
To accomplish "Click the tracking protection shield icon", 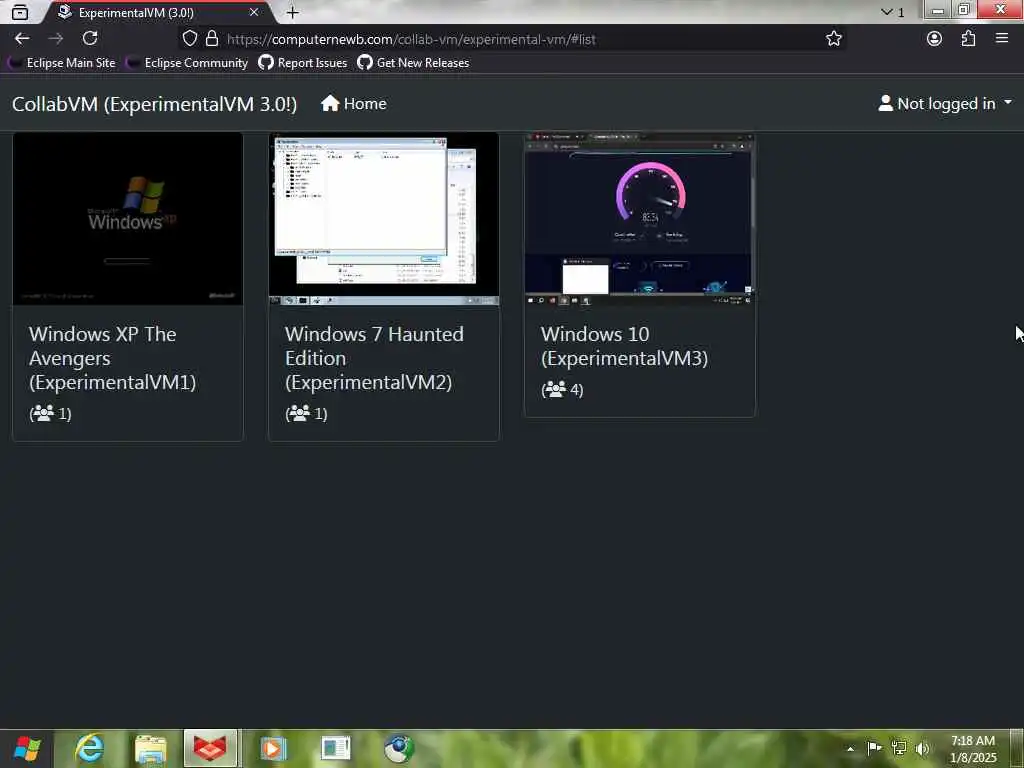I will [x=189, y=39].
